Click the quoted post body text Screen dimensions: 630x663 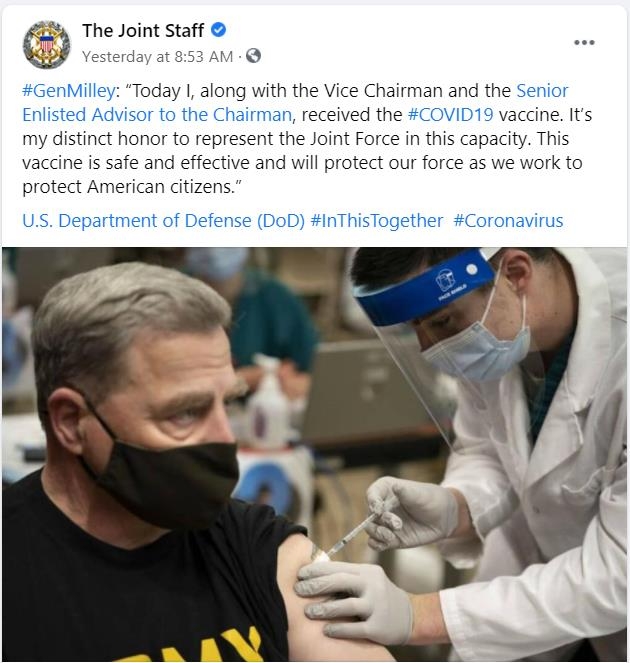307,139
